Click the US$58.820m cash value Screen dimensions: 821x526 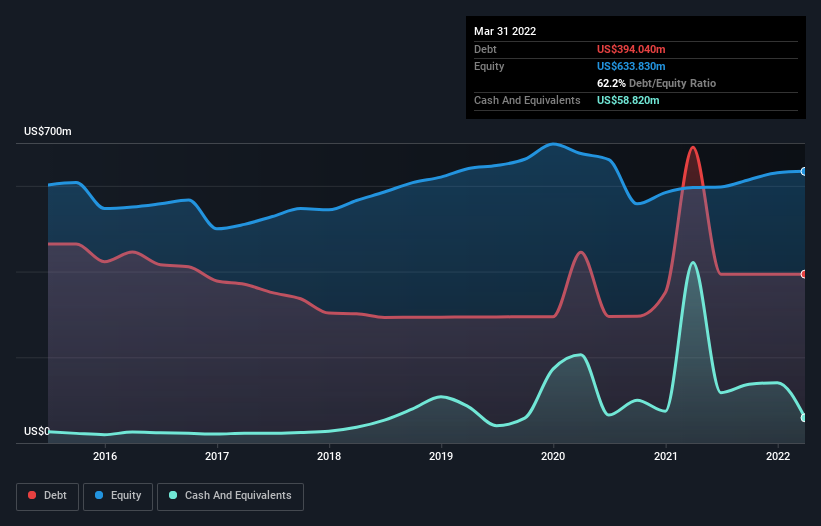(x=628, y=100)
